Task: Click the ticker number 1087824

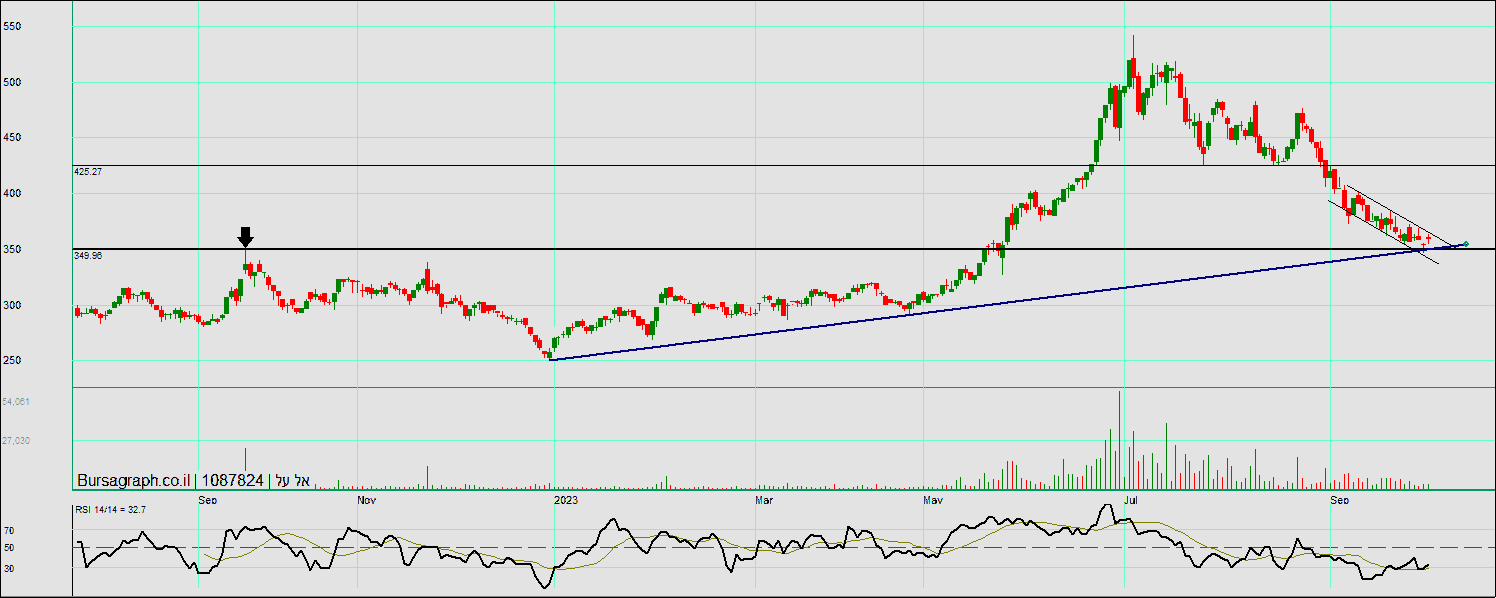Action: click(x=232, y=481)
